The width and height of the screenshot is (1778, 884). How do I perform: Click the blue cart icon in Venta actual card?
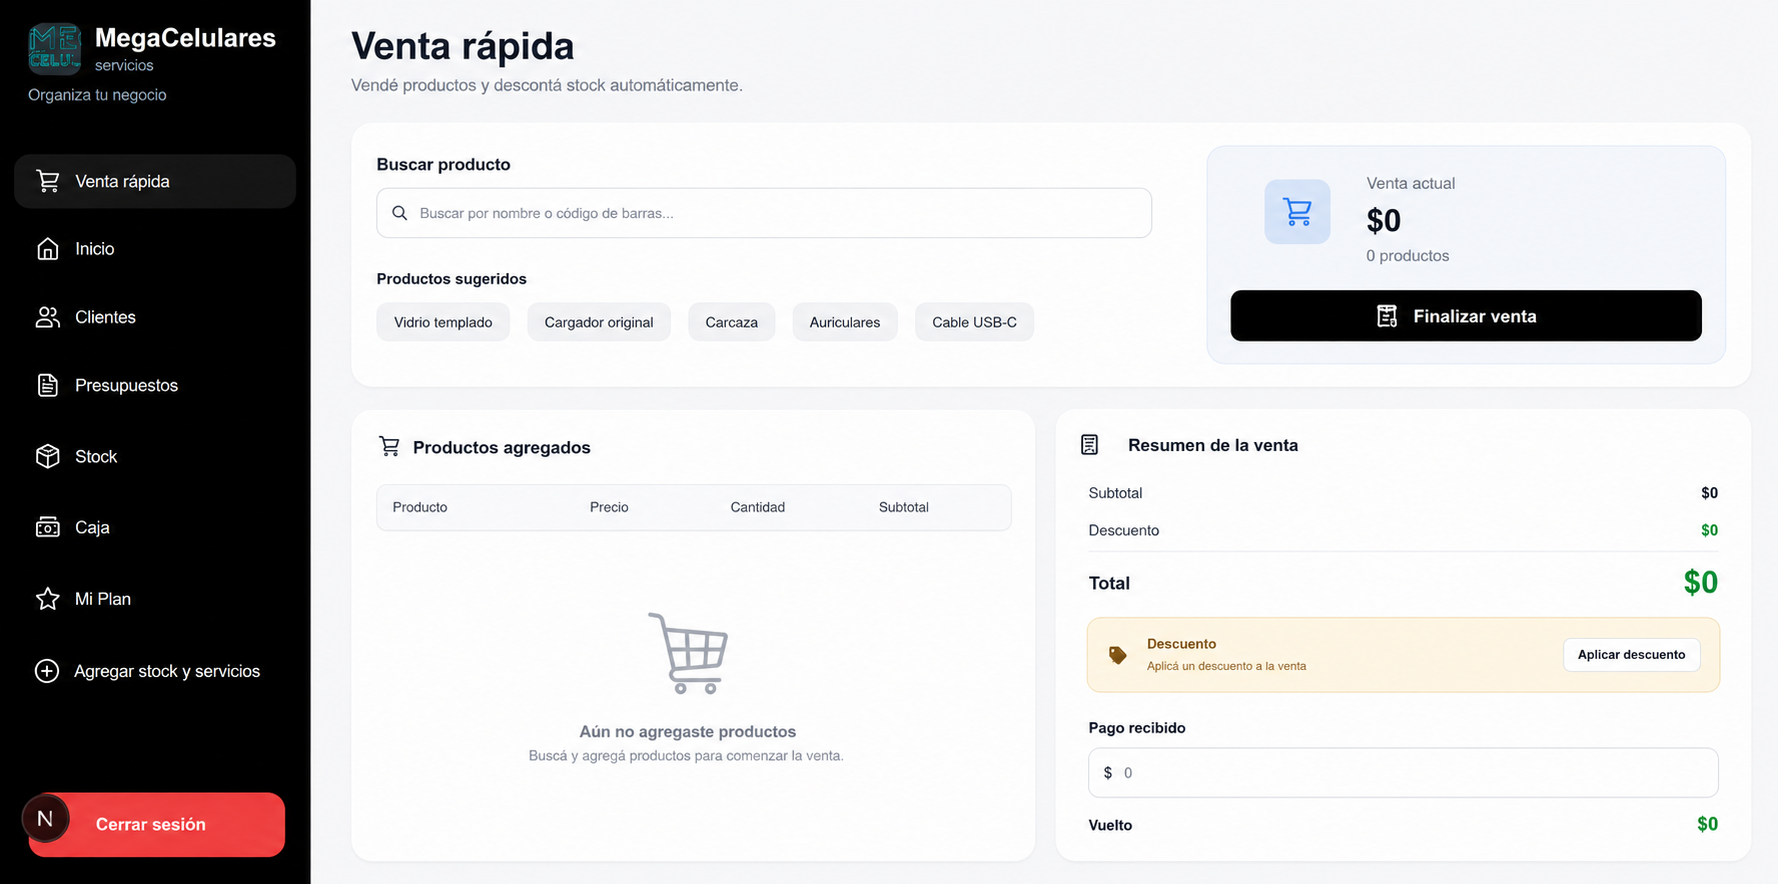point(1297,212)
